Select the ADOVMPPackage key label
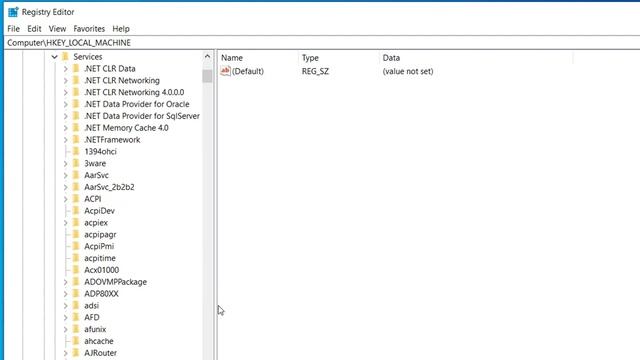The width and height of the screenshot is (640, 360). (x=116, y=282)
